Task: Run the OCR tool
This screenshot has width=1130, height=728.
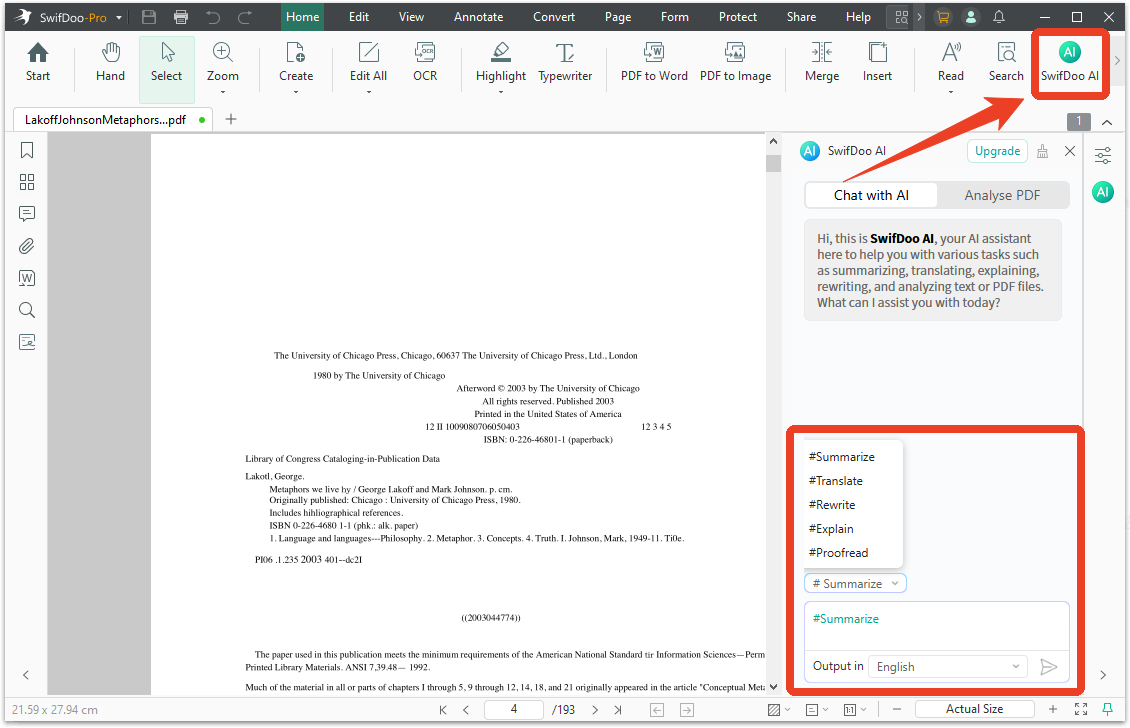Action: point(425,63)
